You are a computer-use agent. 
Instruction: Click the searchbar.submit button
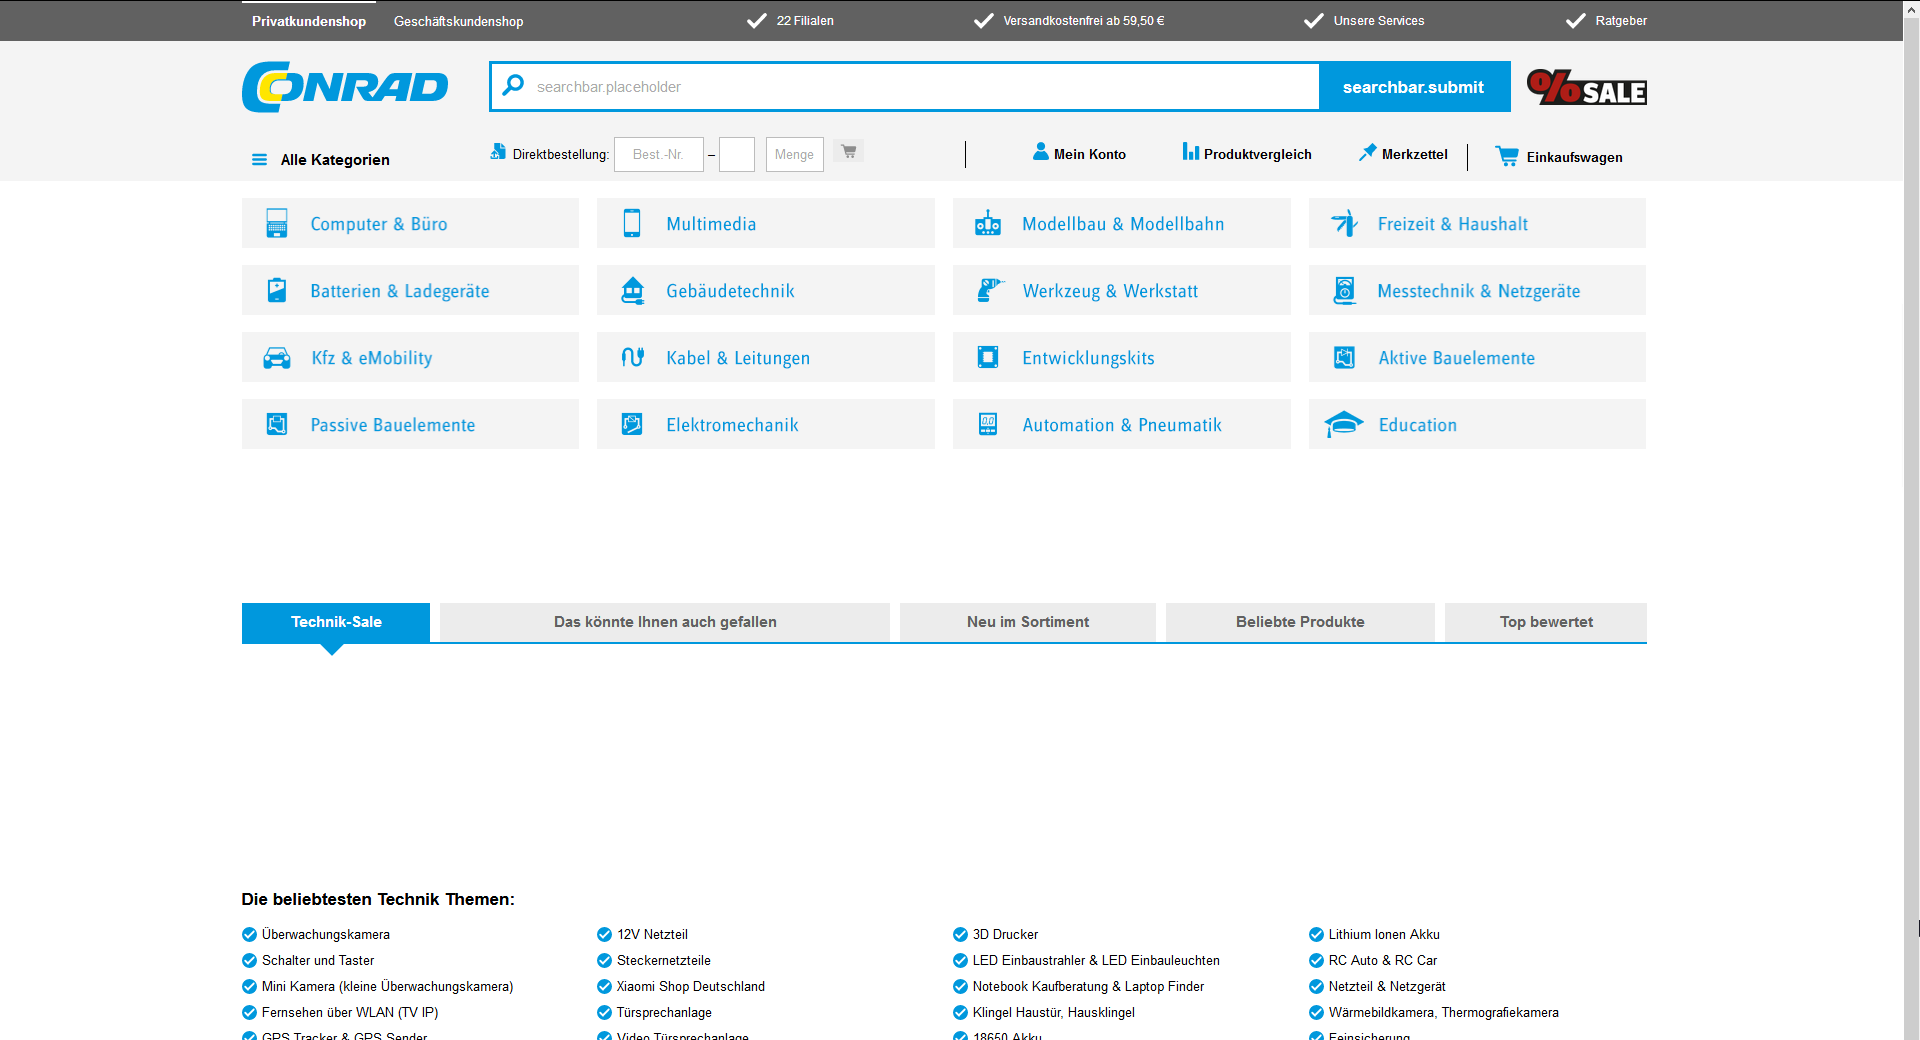pos(1414,87)
